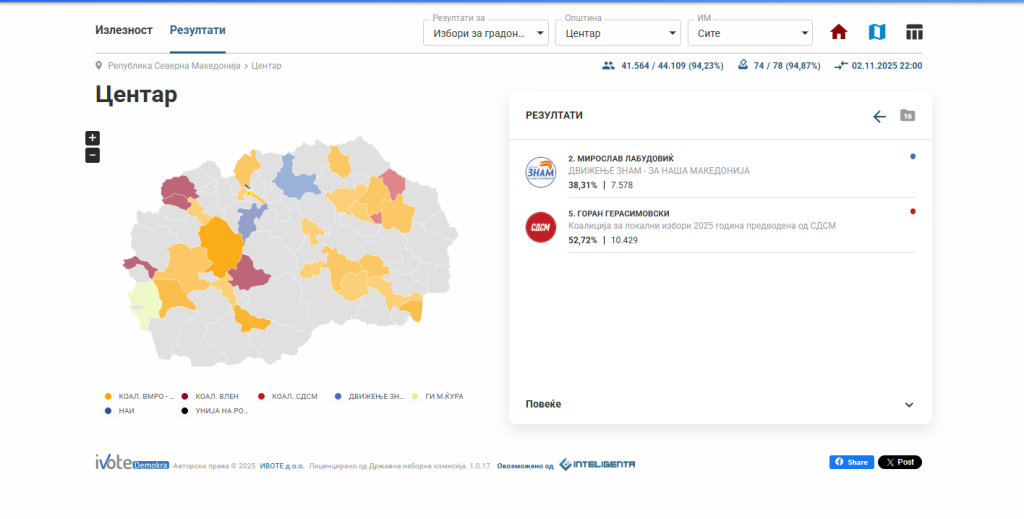Switch to the Излезност tab
This screenshot has width=1024, height=519.
[124, 30]
